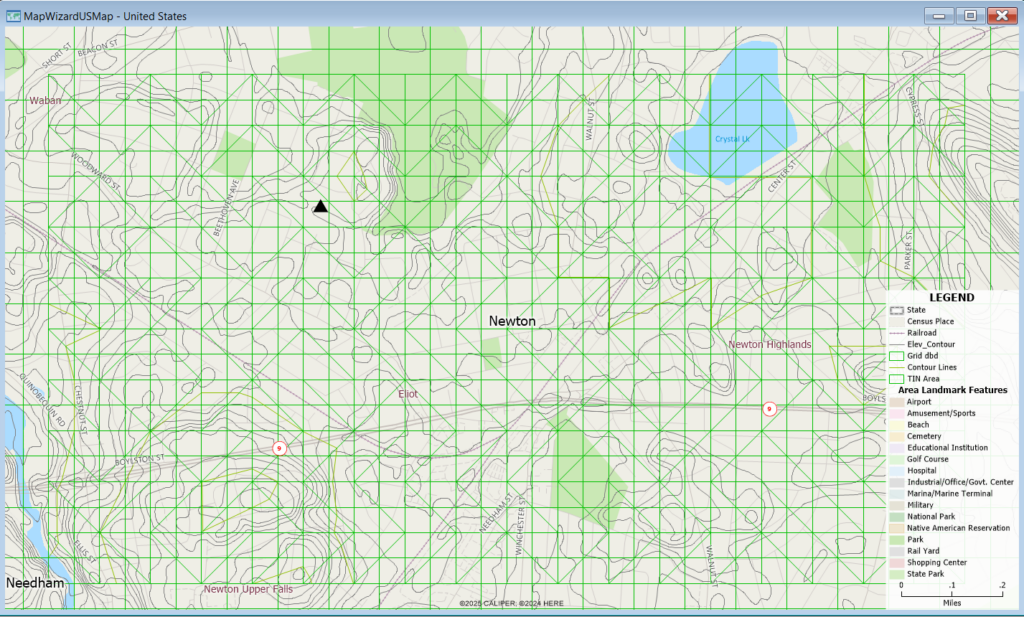Click the Needham label at bottom left

click(34, 582)
